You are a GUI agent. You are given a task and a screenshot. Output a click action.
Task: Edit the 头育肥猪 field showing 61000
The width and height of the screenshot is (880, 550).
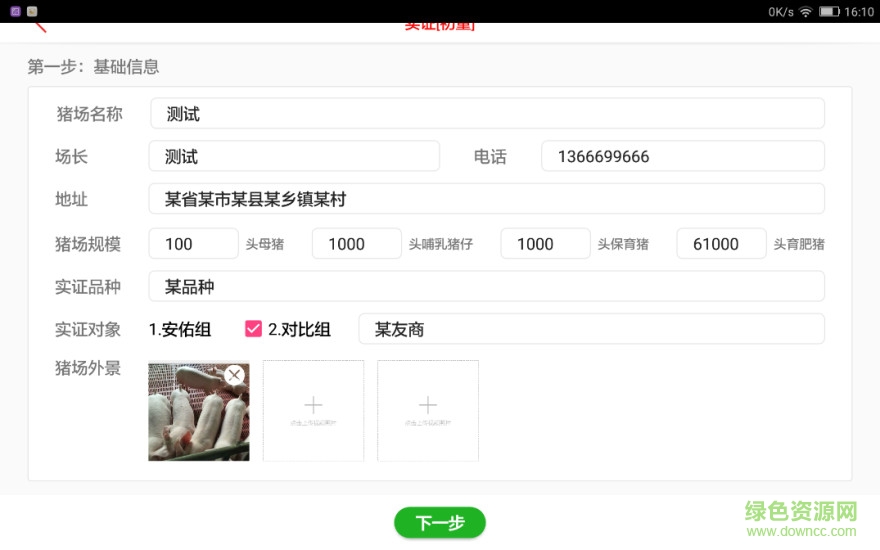[x=721, y=244]
